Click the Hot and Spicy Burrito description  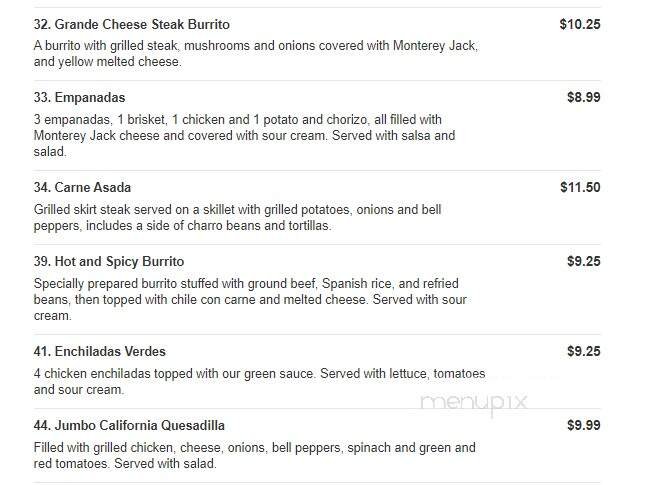click(x=250, y=300)
